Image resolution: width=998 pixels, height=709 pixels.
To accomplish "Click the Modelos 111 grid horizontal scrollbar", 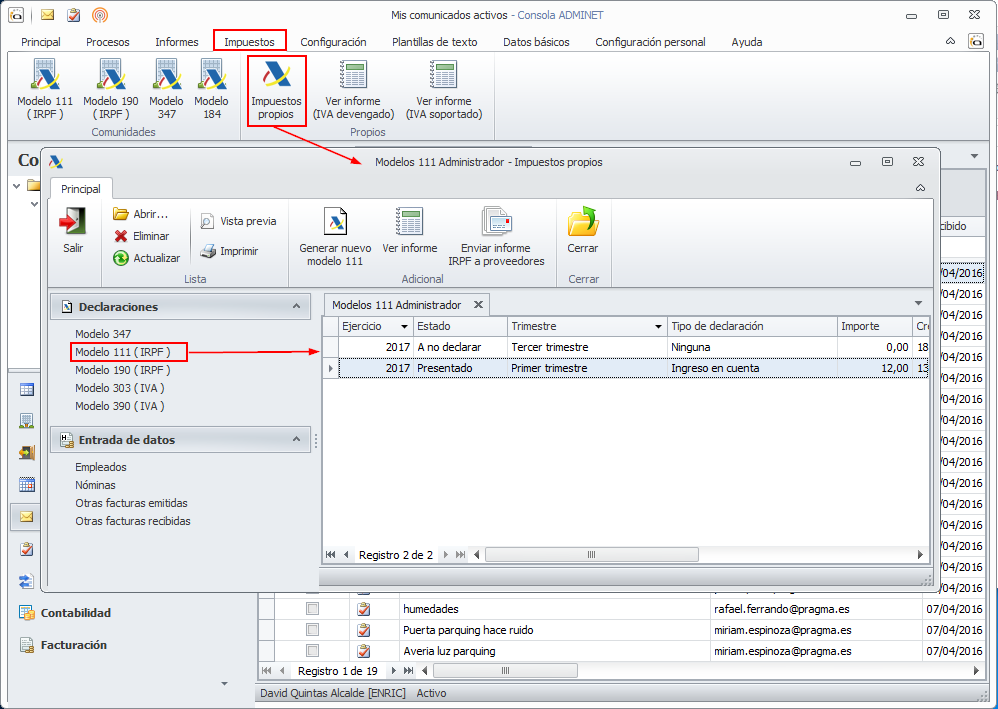I will coord(591,554).
